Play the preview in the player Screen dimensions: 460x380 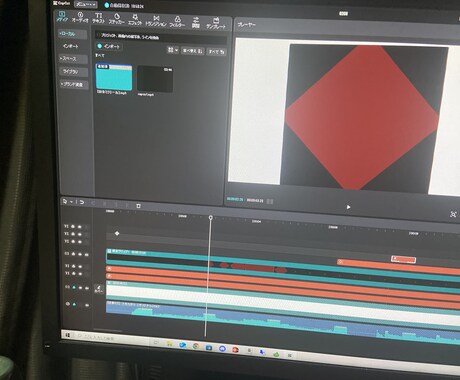348,207
